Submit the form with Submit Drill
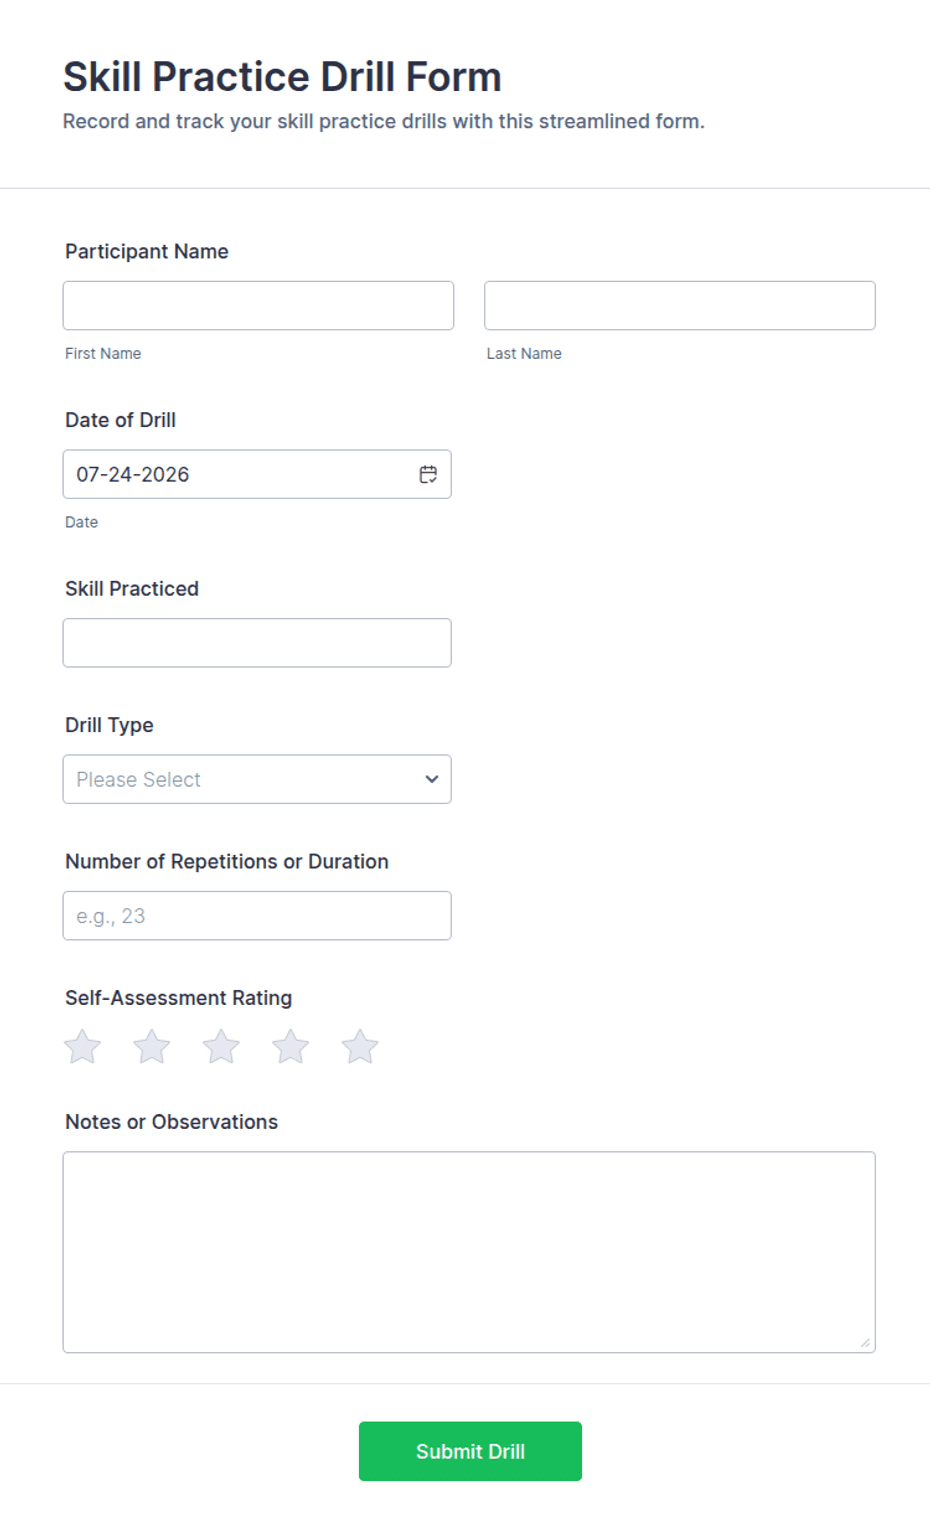 pos(470,1451)
